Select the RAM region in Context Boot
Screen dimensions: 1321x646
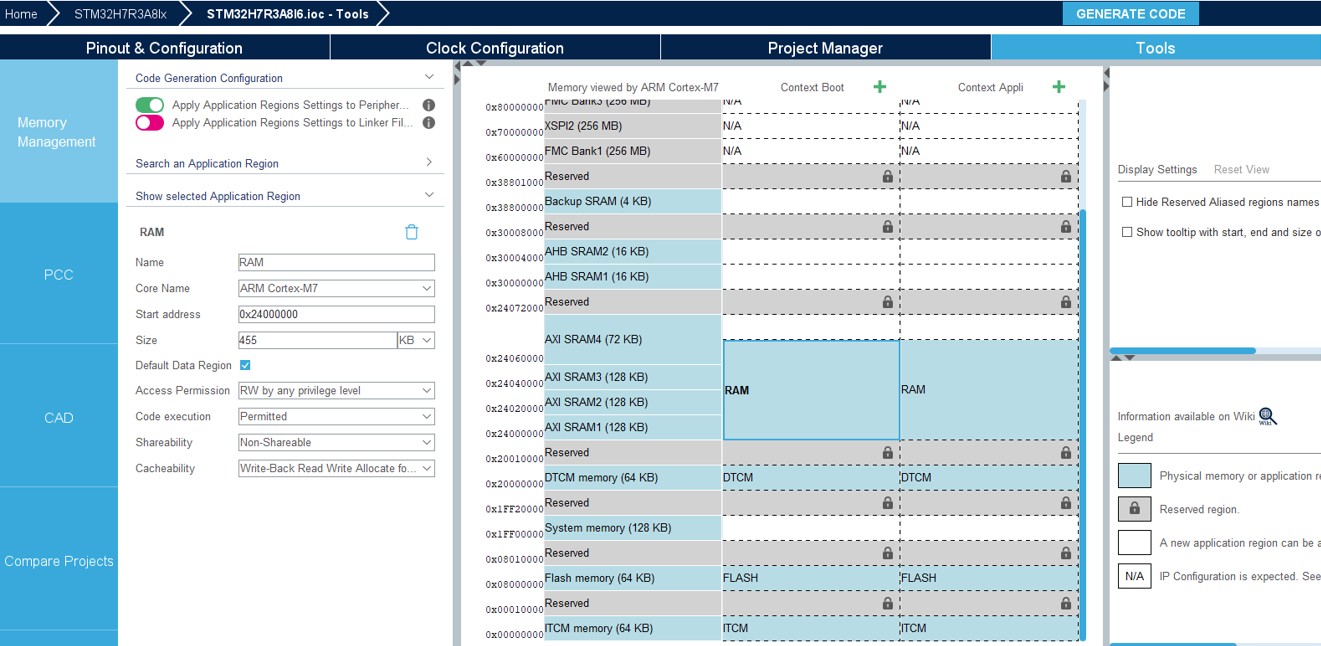coord(811,390)
